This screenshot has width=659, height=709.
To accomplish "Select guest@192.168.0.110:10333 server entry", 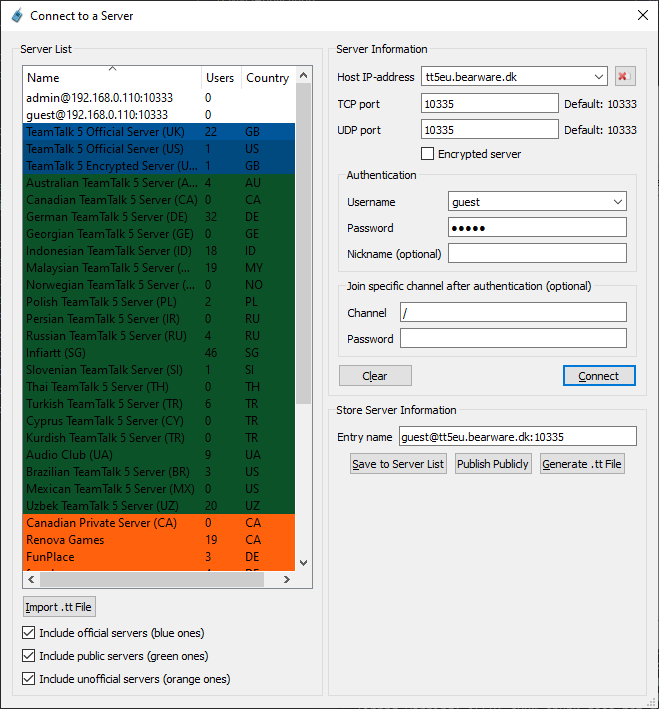I will (159, 115).
